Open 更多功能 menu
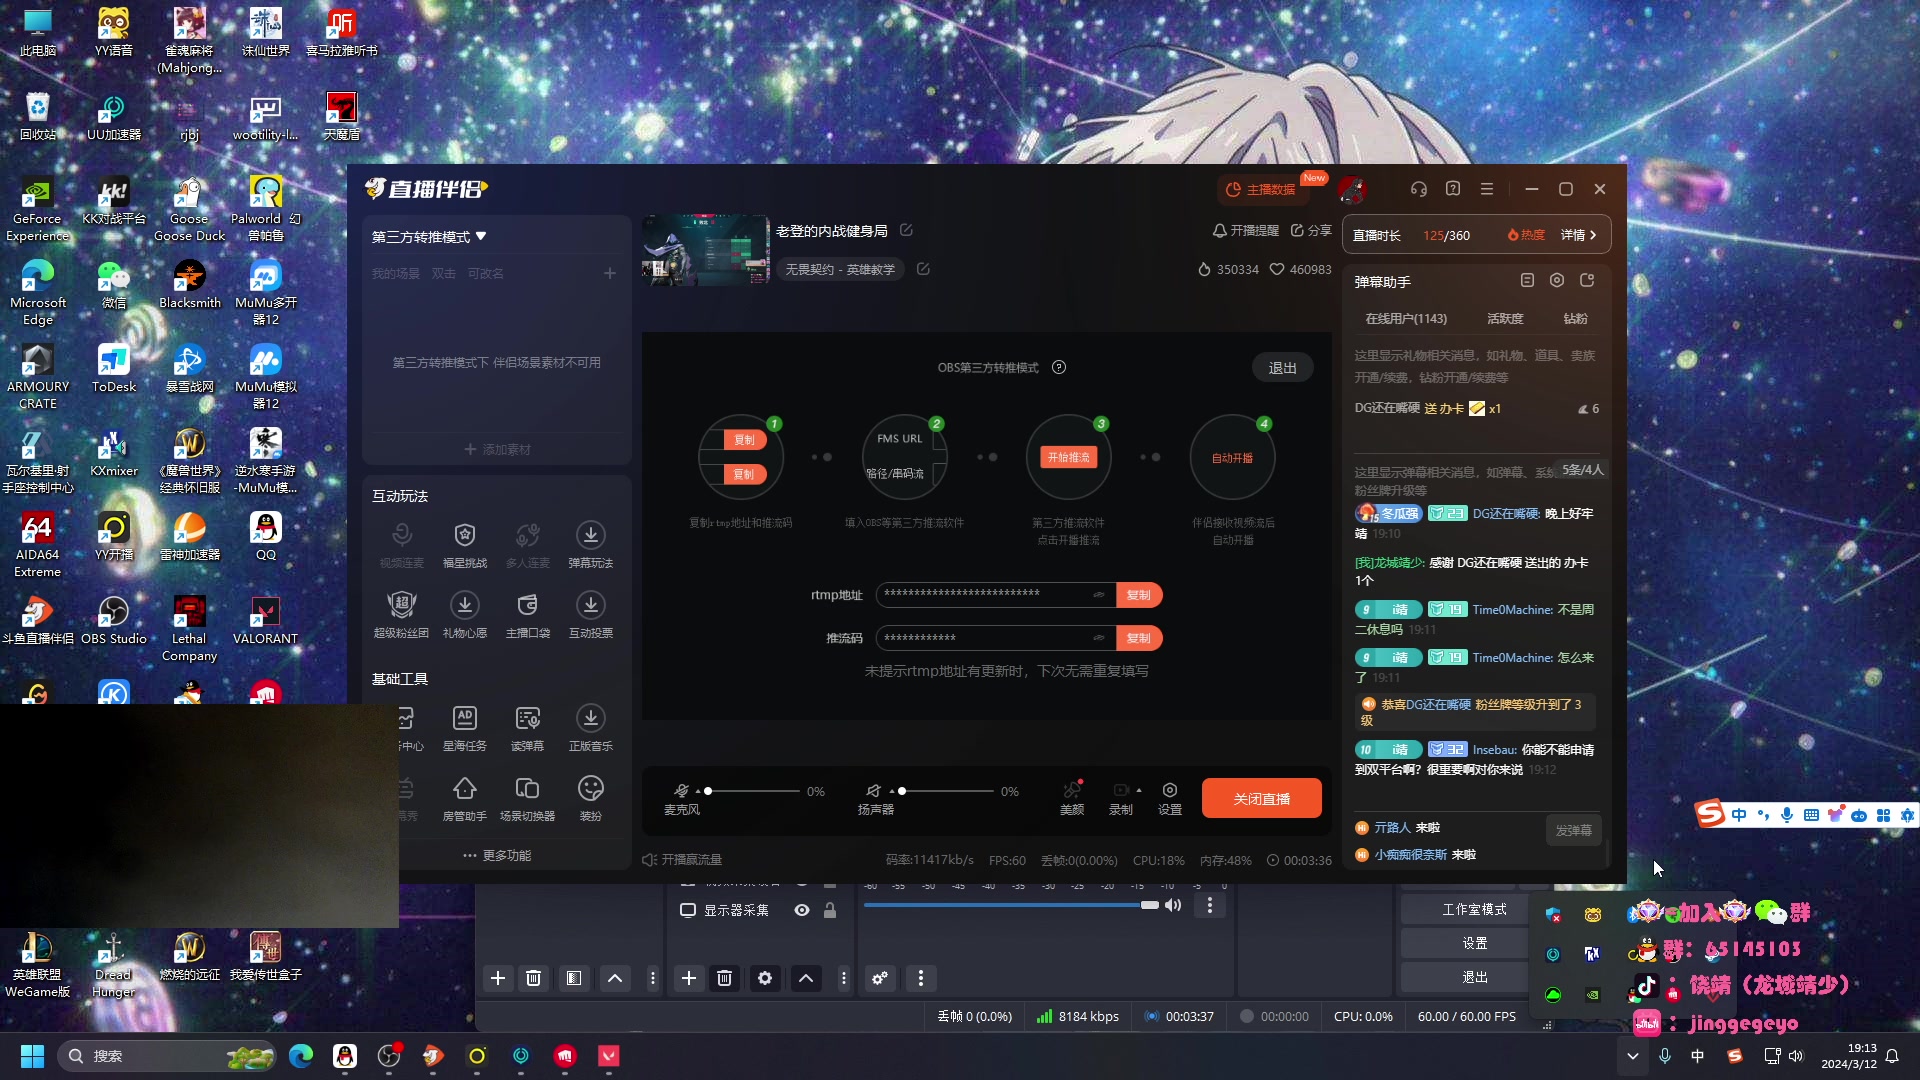Viewport: 1920px width, 1080px height. coord(497,855)
